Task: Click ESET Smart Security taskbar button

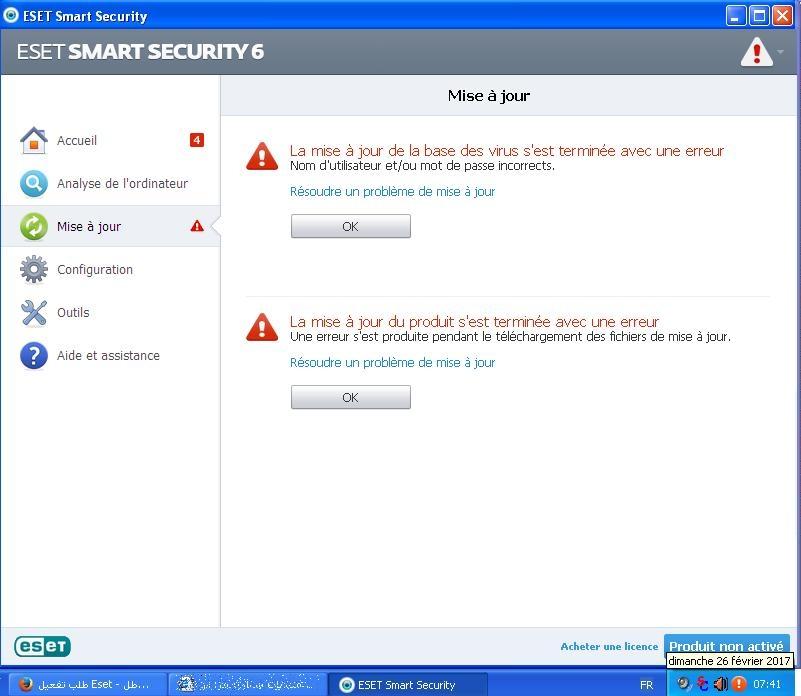Action: click(x=407, y=684)
